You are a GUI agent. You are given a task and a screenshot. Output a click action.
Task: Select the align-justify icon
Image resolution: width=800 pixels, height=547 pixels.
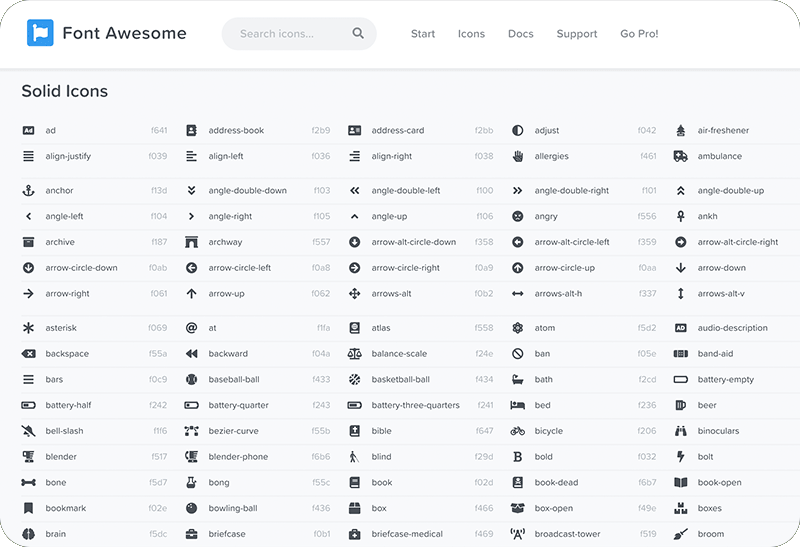coord(29,156)
